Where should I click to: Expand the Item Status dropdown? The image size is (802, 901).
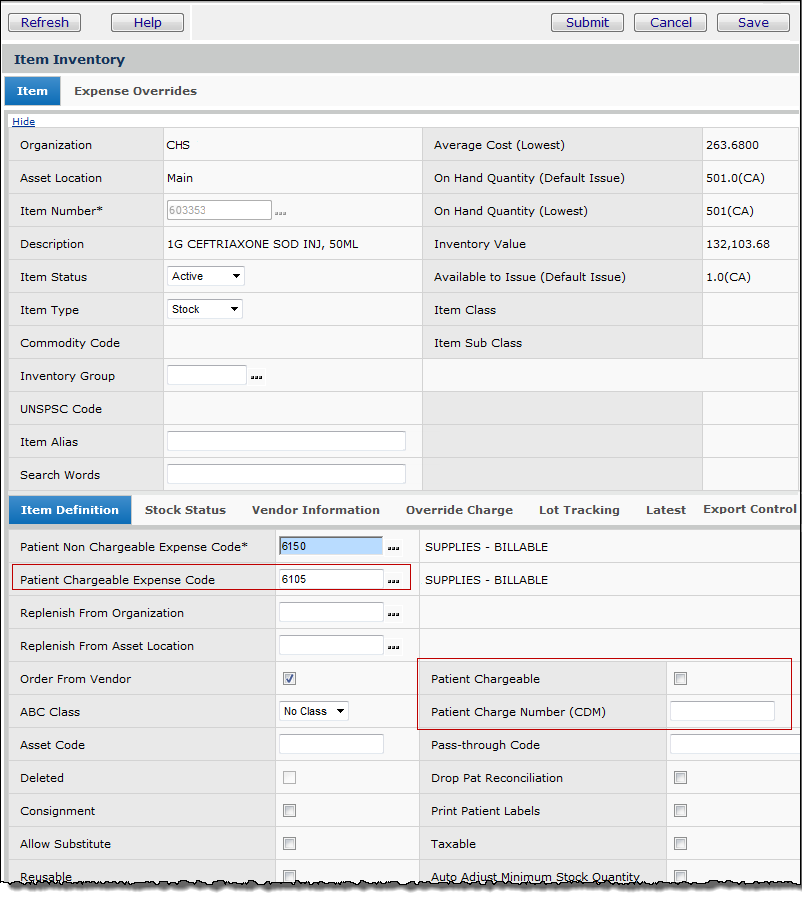pos(205,276)
